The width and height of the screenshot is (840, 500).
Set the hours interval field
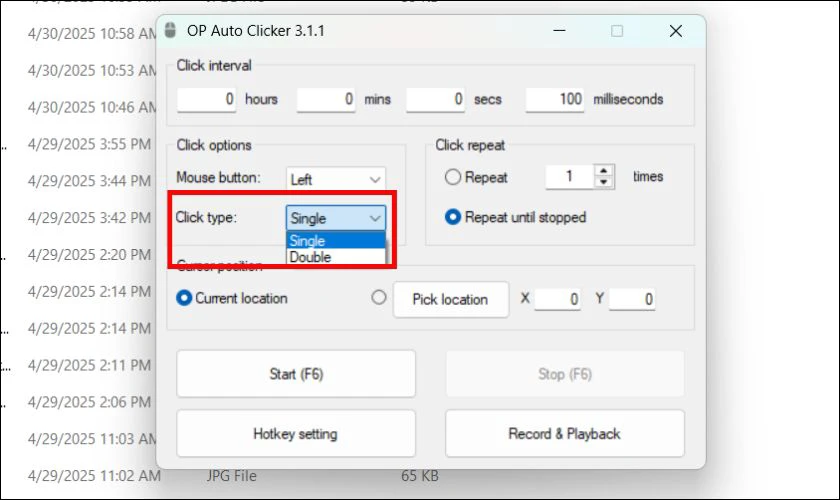click(206, 99)
